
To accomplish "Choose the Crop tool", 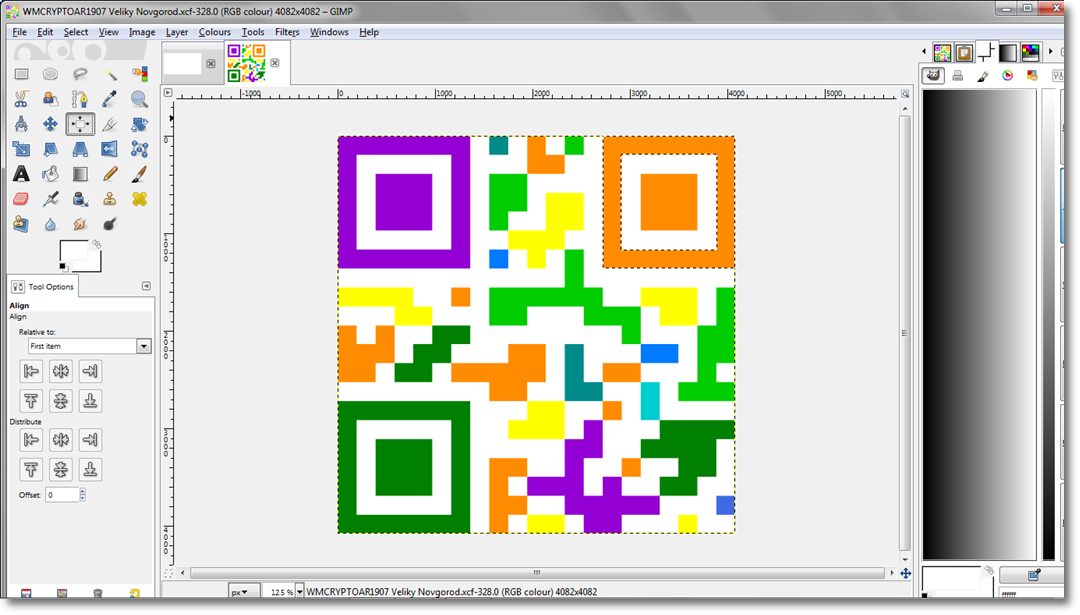I will coord(110,124).
